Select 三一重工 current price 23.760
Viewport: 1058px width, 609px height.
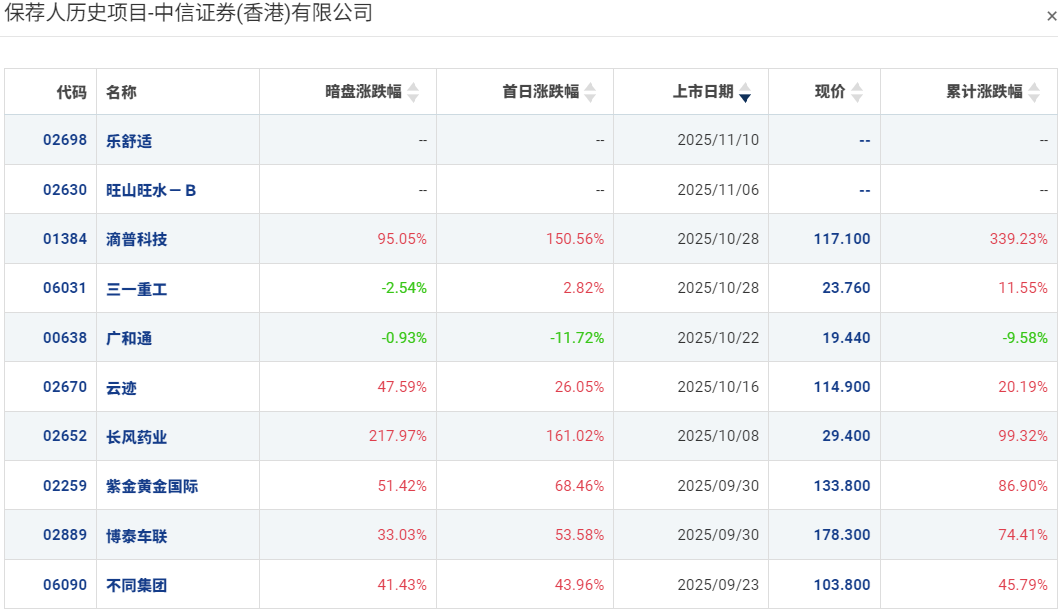click(x=846, y=288)
